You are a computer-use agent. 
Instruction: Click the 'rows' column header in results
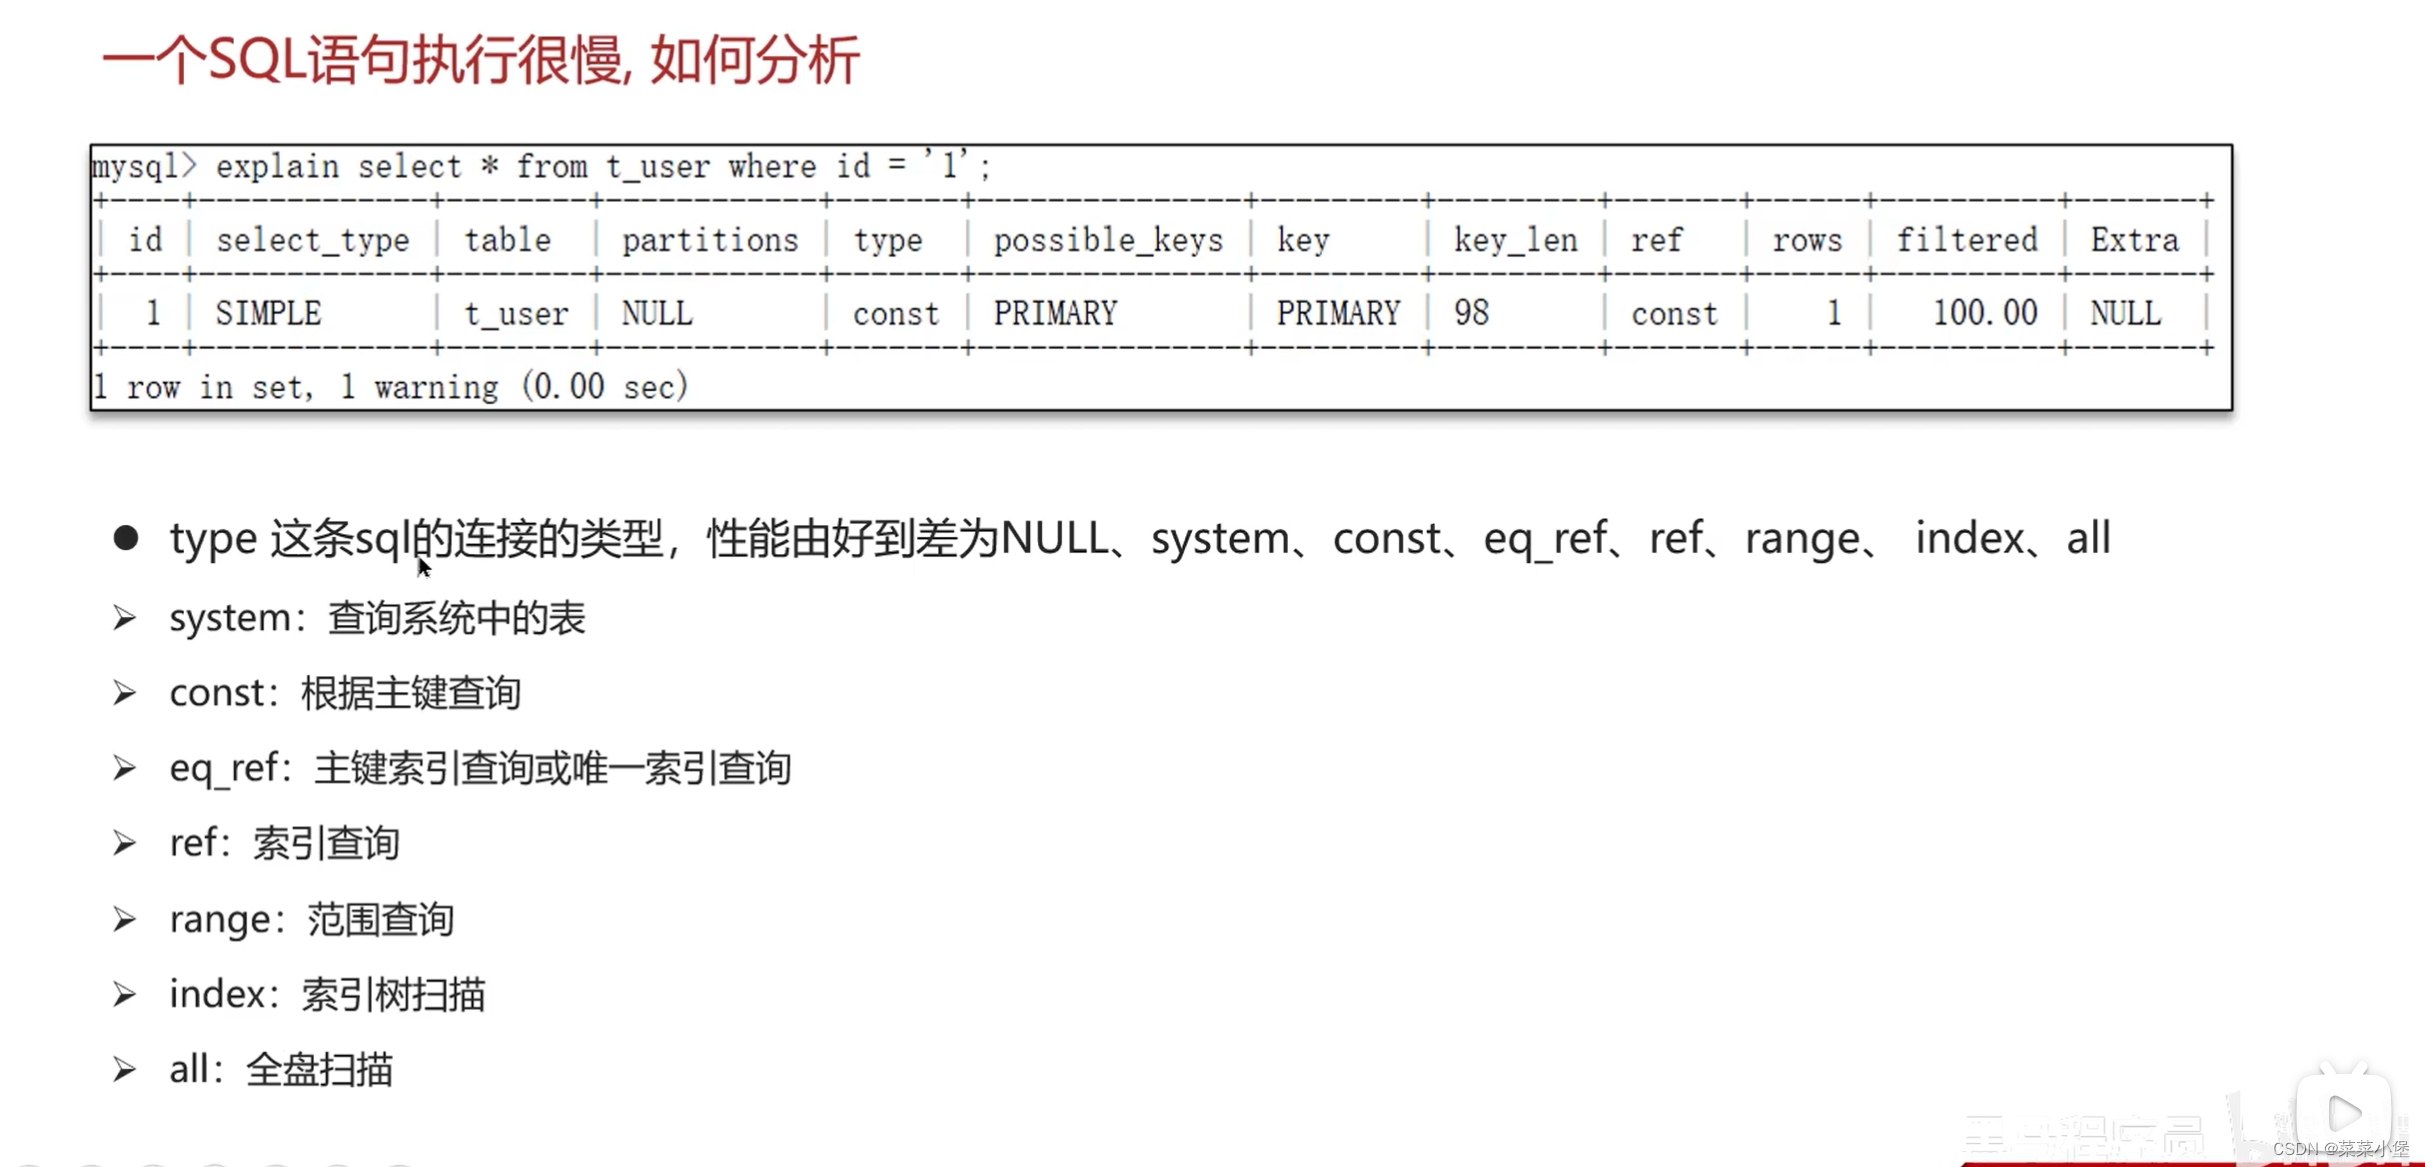tap(1806, 240)
